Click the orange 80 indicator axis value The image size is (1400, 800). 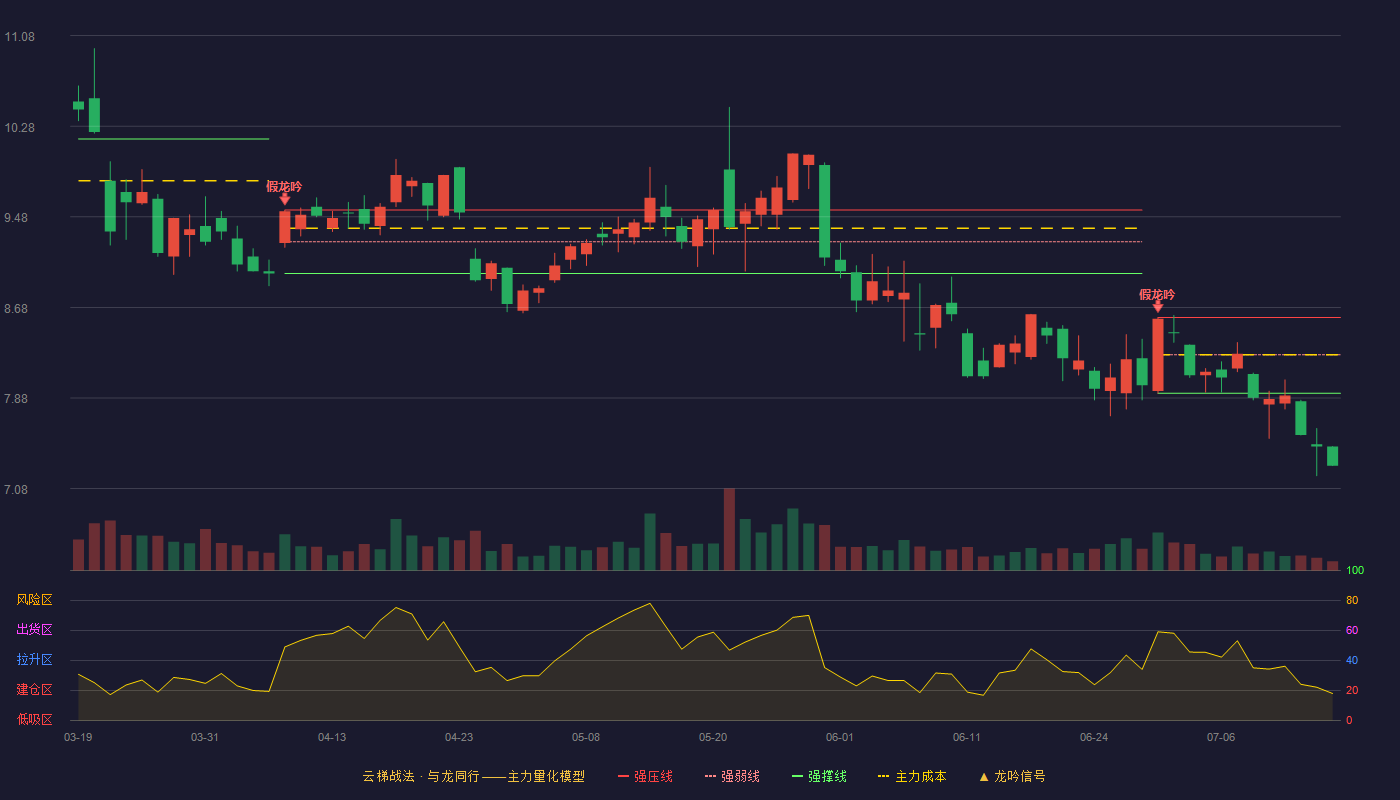click(x=1352, y=600)
